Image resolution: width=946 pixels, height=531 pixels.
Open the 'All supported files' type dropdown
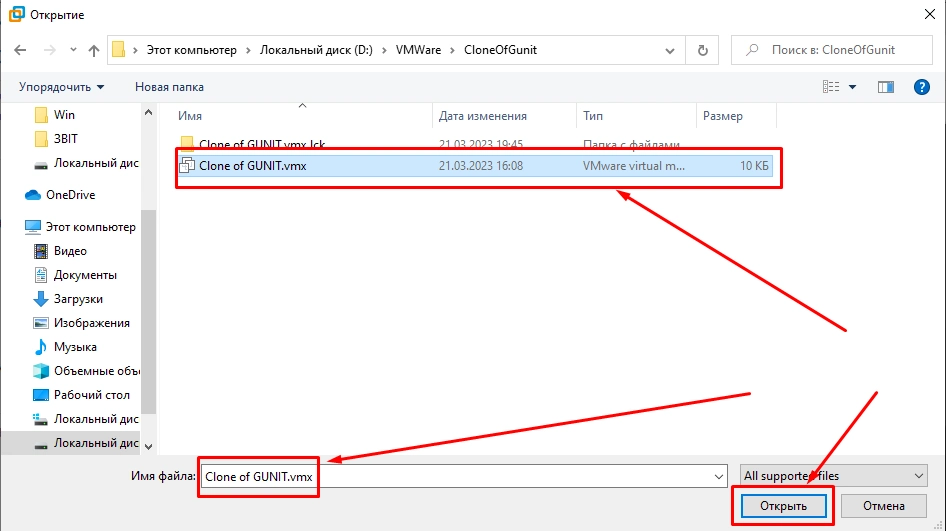pyautogui.click(x=834, y=476)
